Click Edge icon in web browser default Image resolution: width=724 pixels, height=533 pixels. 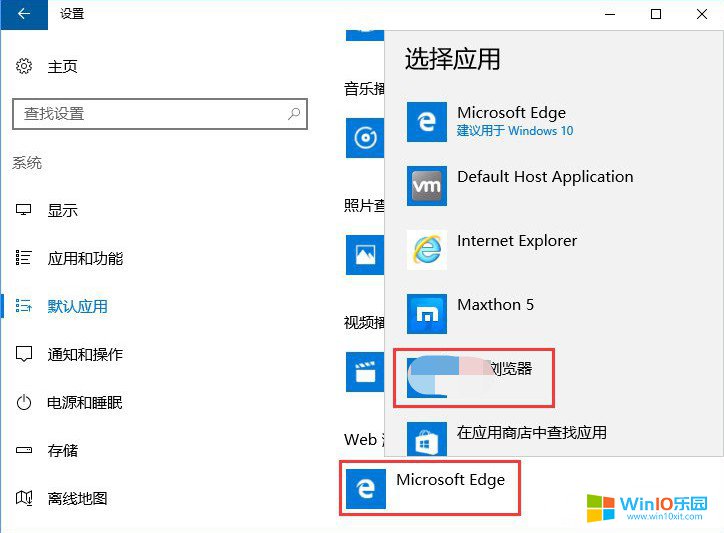366,489
